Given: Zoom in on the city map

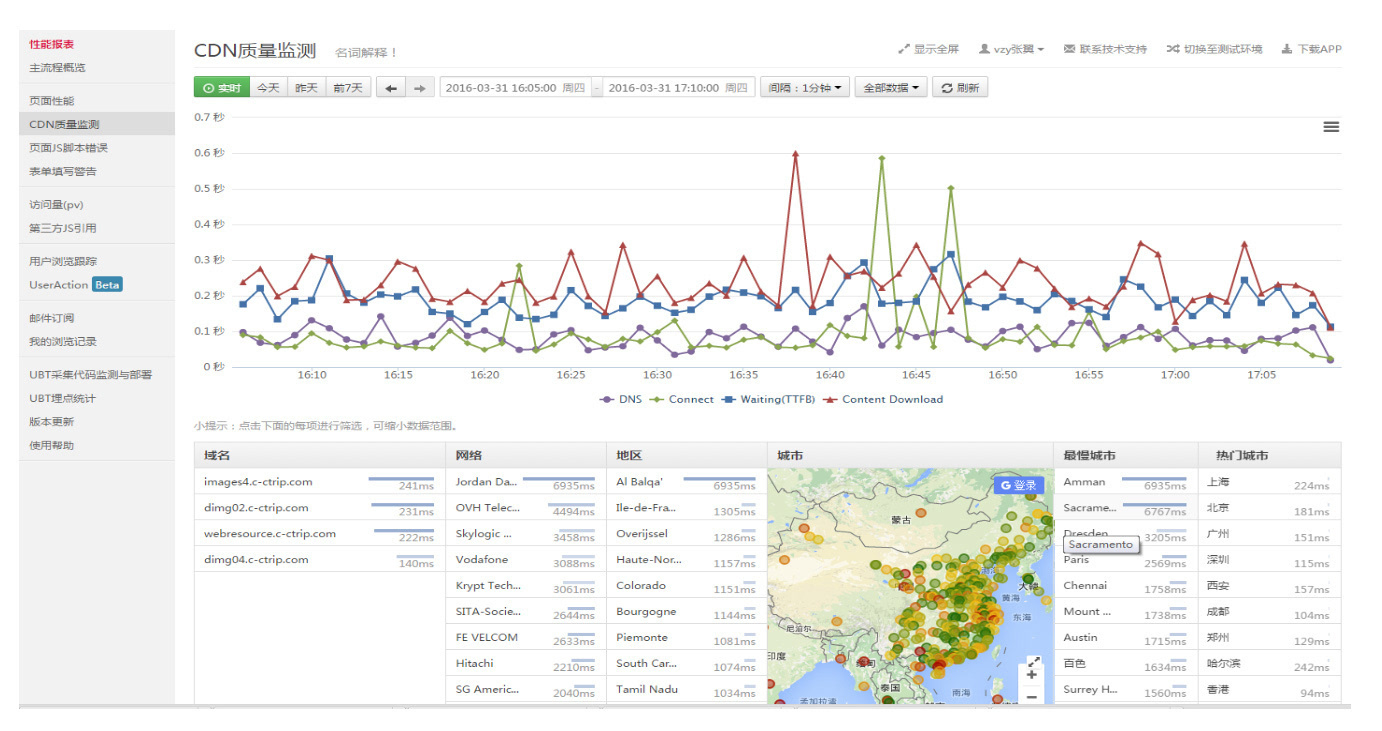Looking at the screenshot, I should tap(1032, 675).
